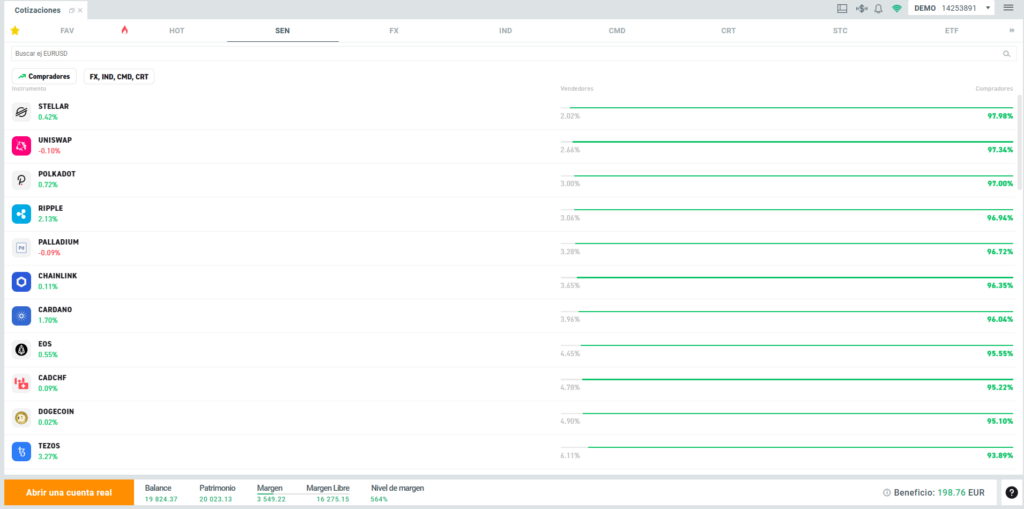Viewport: 1024px width, 509px height.
Task: Click the 97.98% buyers value for Stellar
Action: 1000,116
